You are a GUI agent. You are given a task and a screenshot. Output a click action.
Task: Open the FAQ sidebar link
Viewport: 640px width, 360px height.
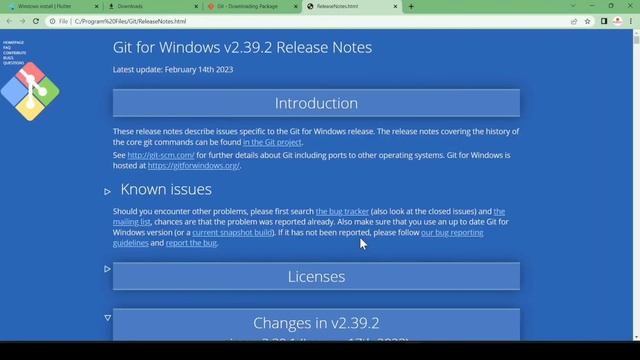(x=7, y=48)
